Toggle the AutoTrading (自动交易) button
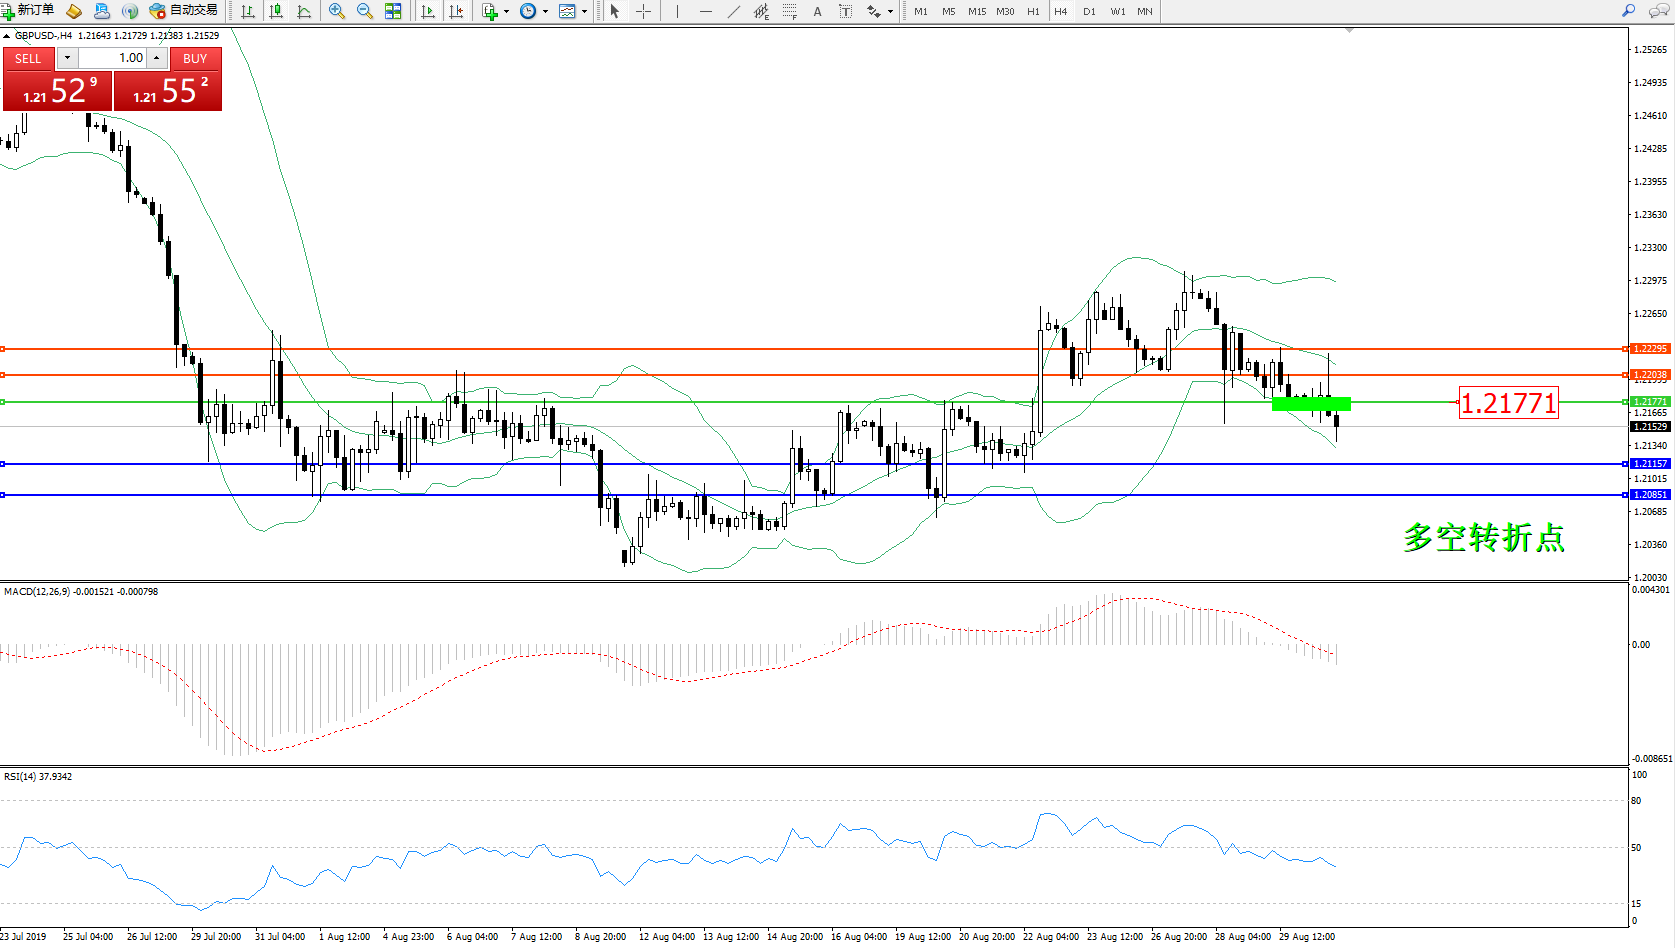 [184, 10]
